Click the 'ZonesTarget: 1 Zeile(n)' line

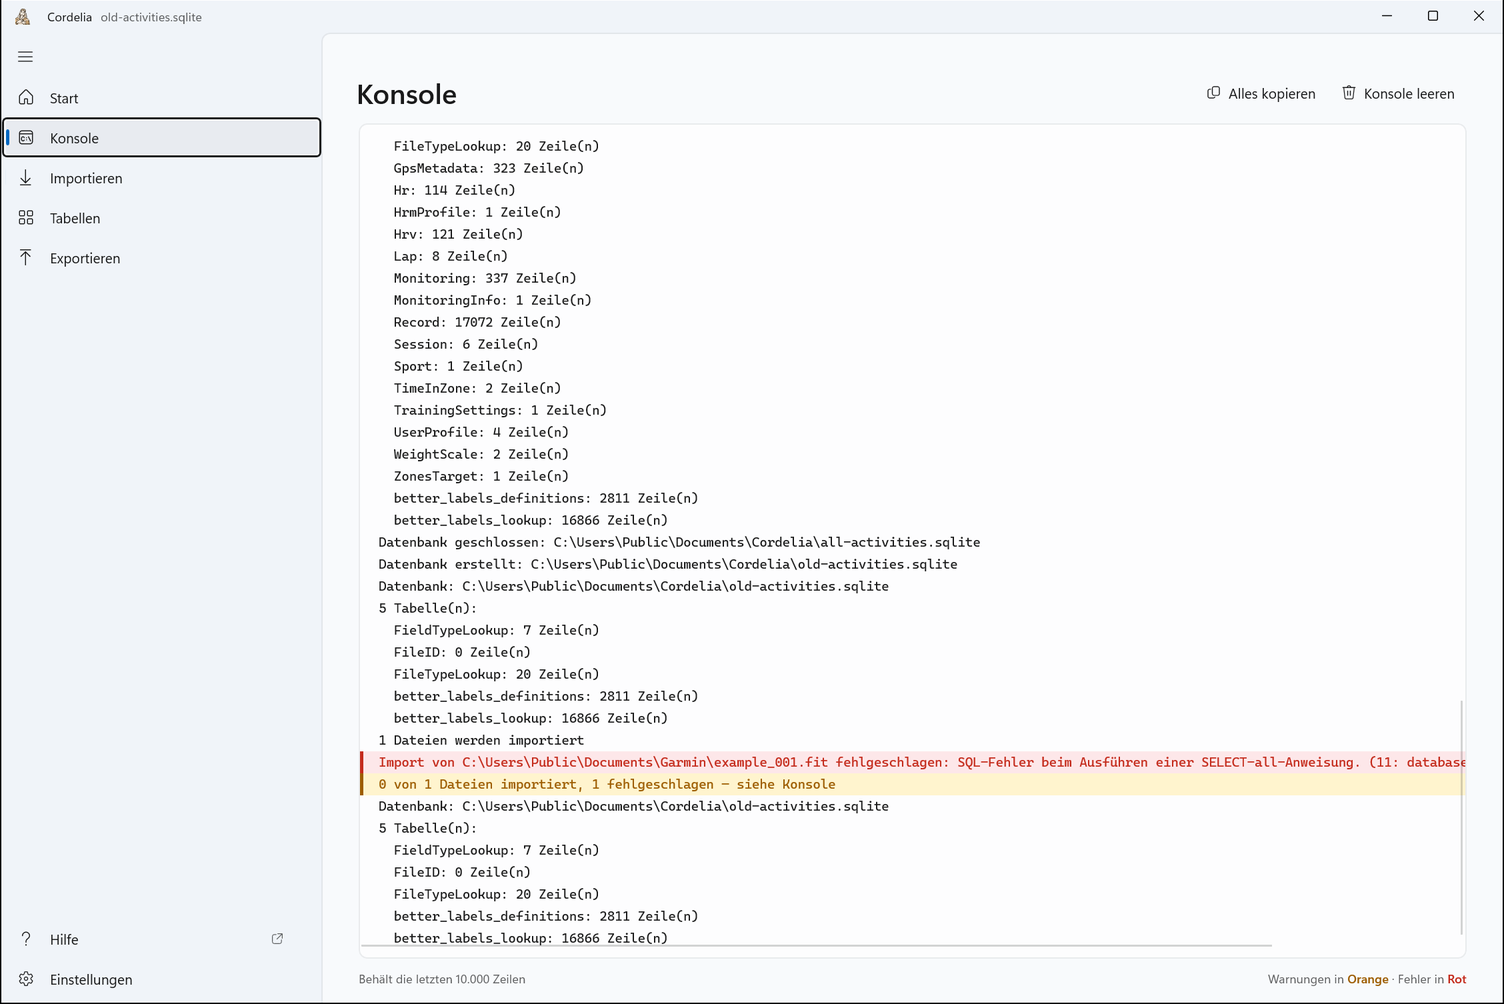tap(481, 476)
